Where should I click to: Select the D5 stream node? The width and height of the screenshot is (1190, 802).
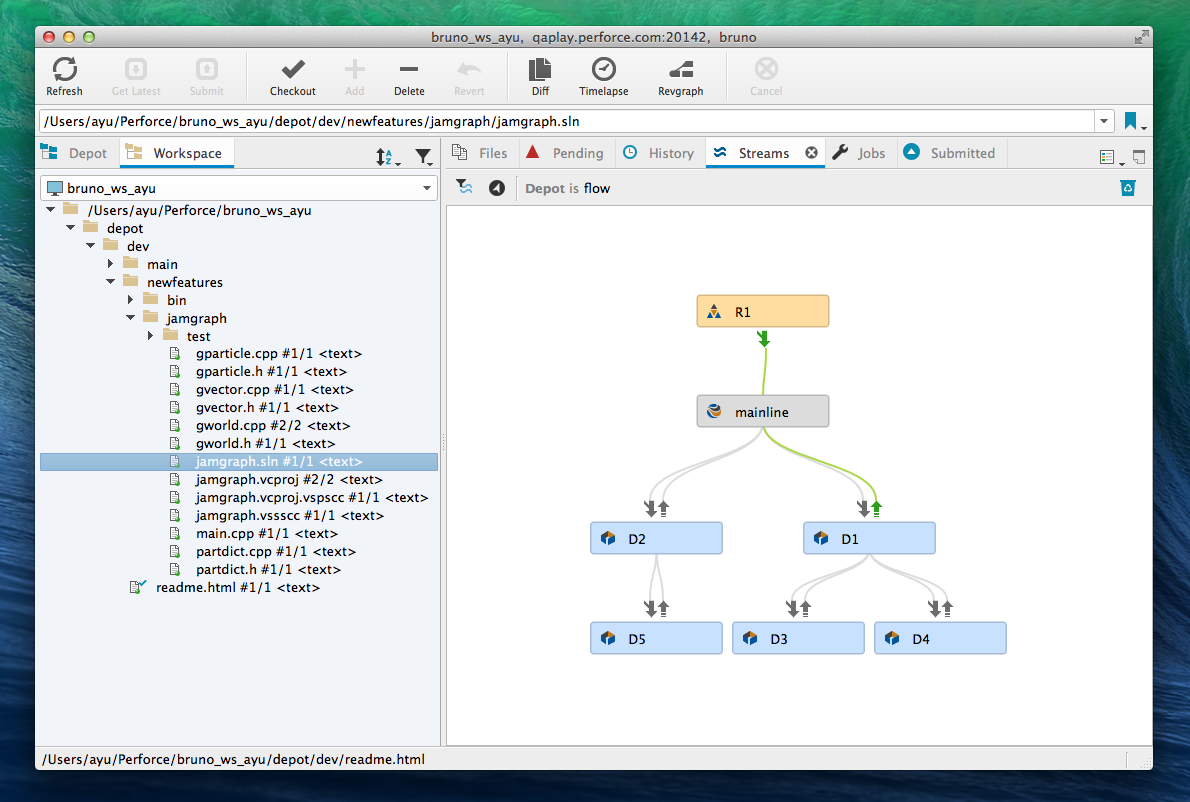click(656, 638)
